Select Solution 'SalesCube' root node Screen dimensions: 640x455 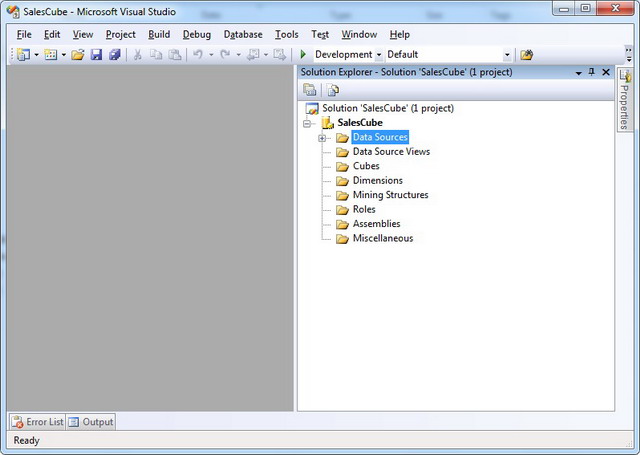coord(388,108)
